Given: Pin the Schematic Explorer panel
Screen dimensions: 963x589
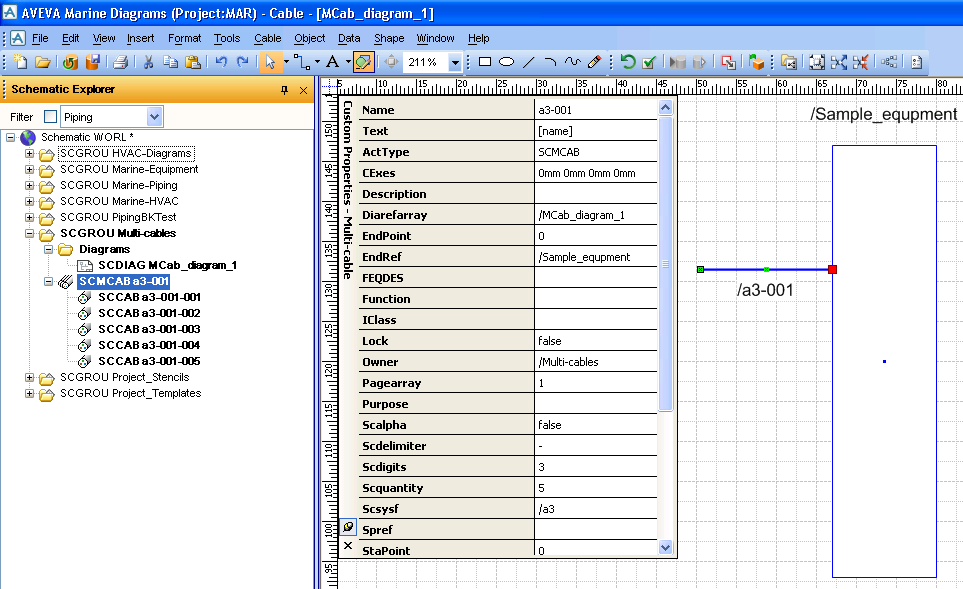Looking at the screenshot, I should (x=284, y=90).
